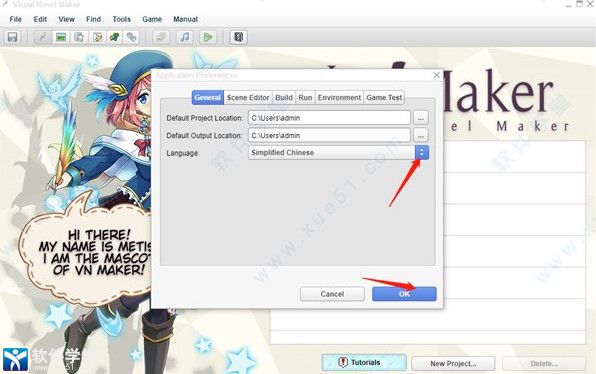Click the Simplified Chinese language combo box
The width and height of the screenshot is (596, 374).
pos(338,152)
